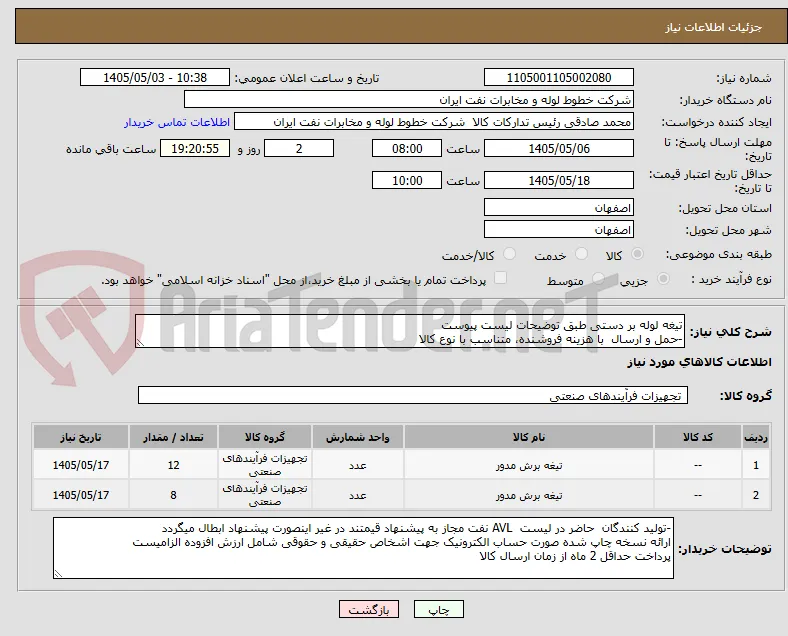Click the validity time field 10:00
The width and height of the screenshot is (788, 636).
coord(407,180)
